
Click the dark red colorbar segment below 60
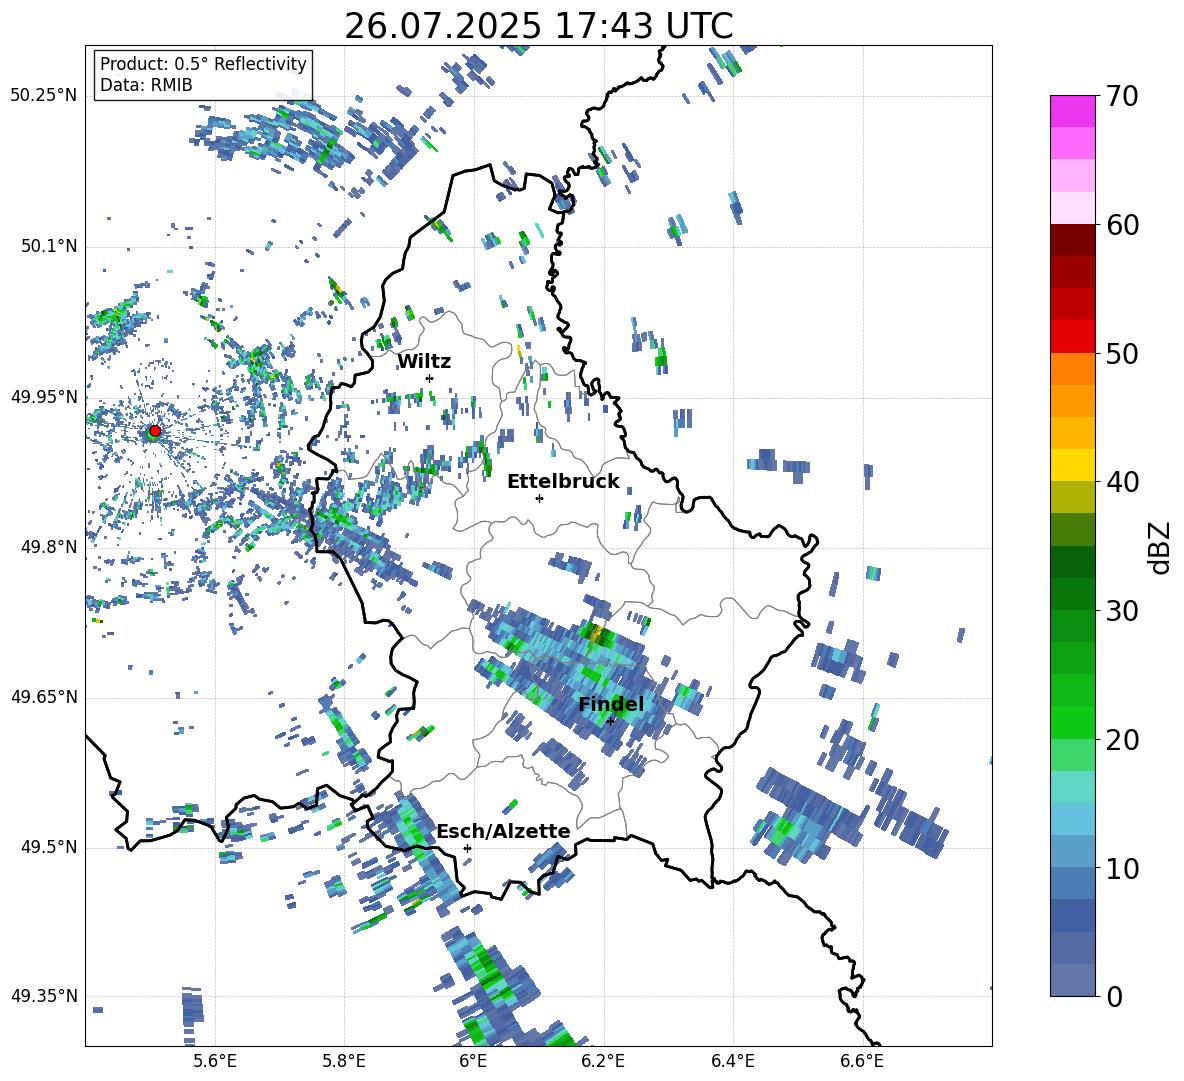(1073, 240)
